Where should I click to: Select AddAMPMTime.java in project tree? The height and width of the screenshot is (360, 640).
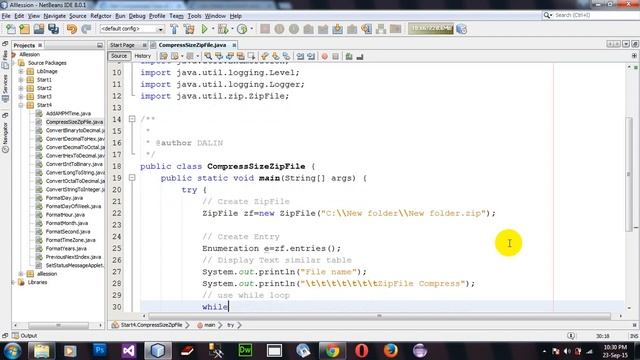(x=68, y=113)
